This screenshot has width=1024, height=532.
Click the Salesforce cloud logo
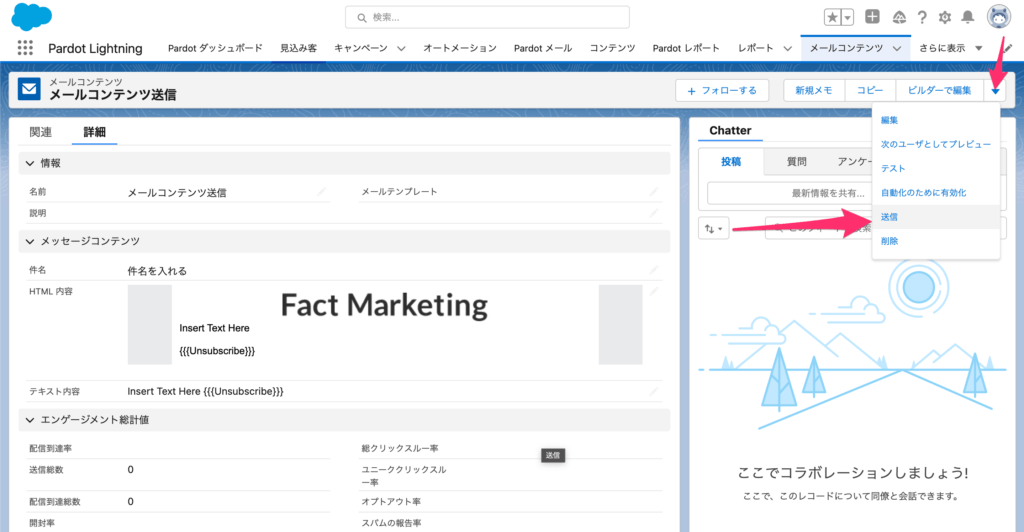[x=31, y=16]
